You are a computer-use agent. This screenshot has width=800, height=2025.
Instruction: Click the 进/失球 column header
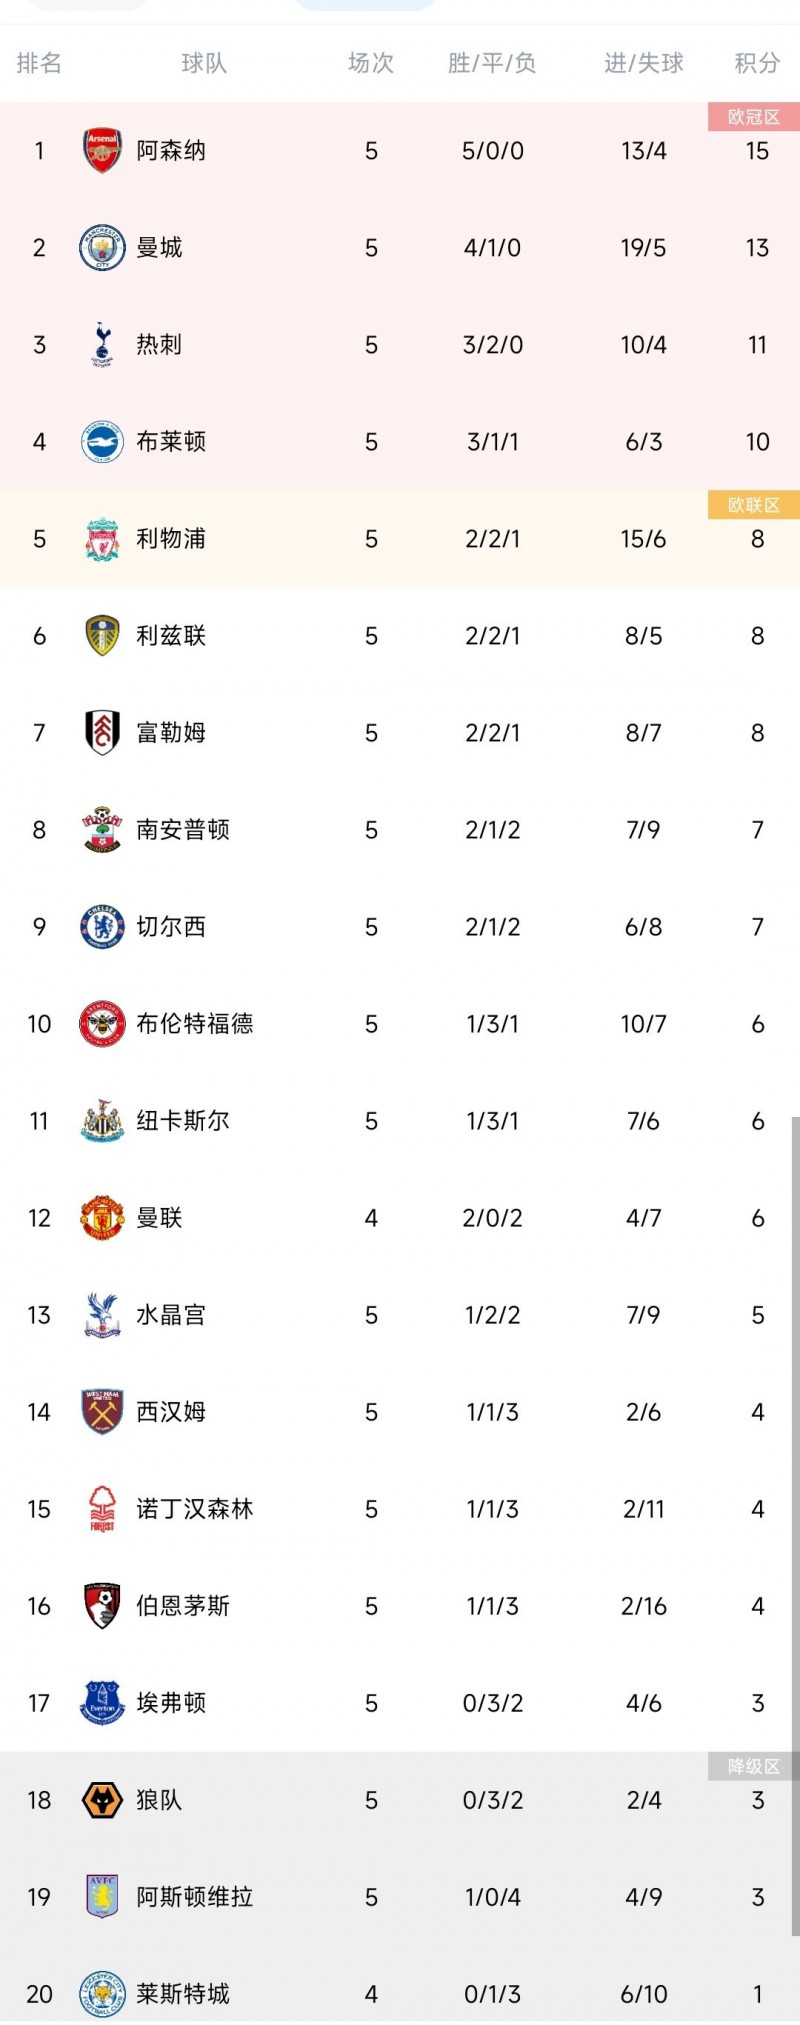tap(644, 64)
